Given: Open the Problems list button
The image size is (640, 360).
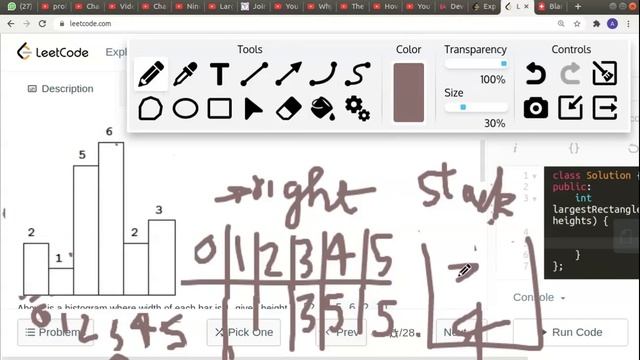Looking at the screenshot, I should pyautogui.click(x=55, y=332).
